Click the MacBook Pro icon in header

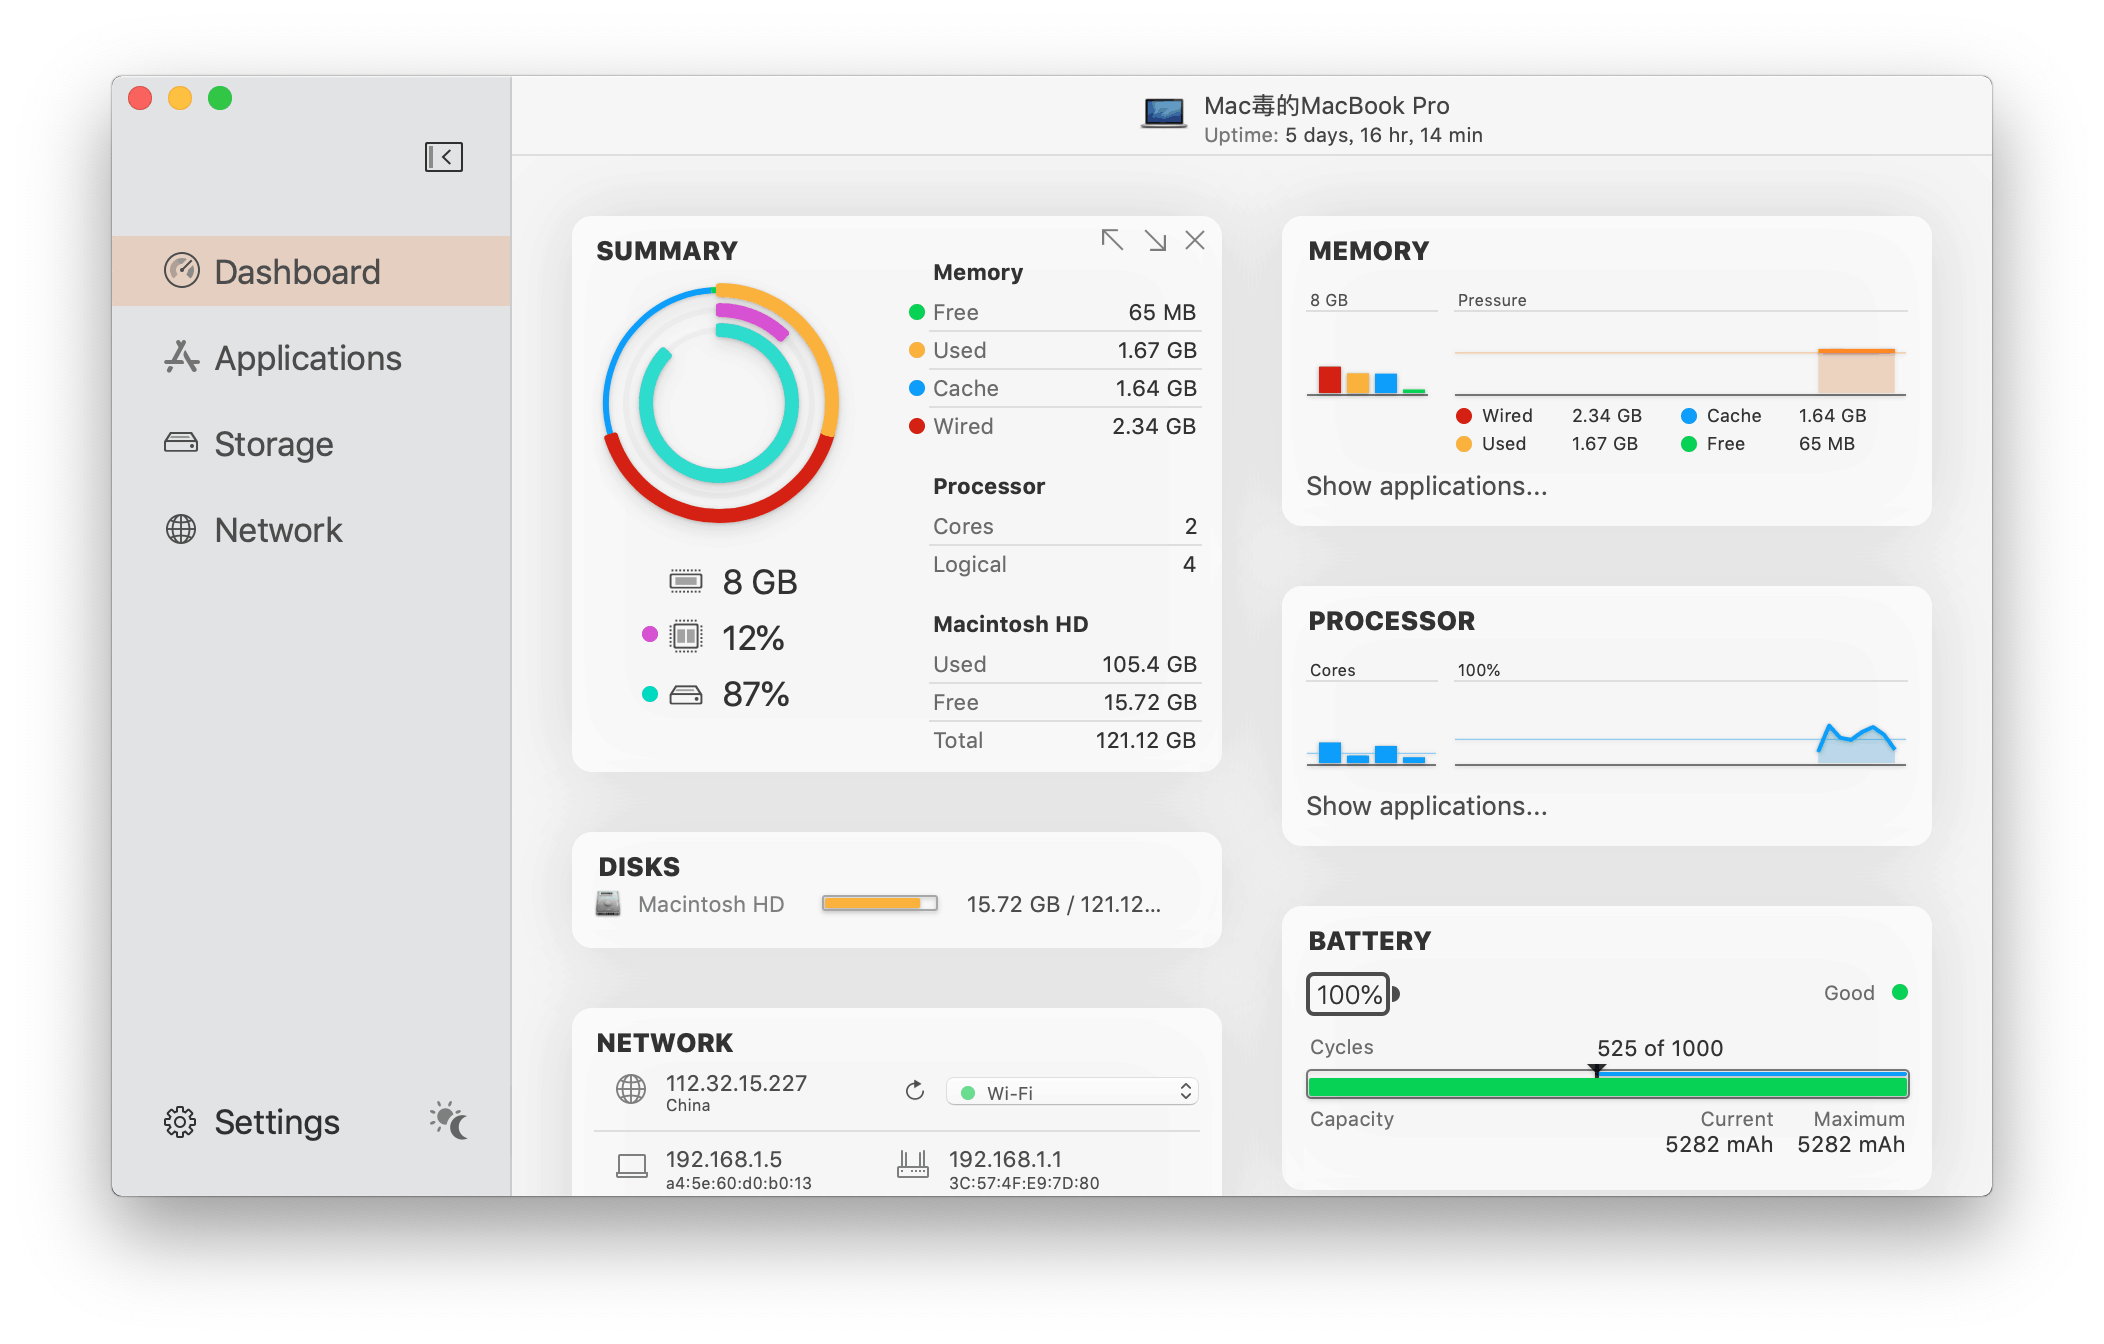click(x=1164, y=113)
